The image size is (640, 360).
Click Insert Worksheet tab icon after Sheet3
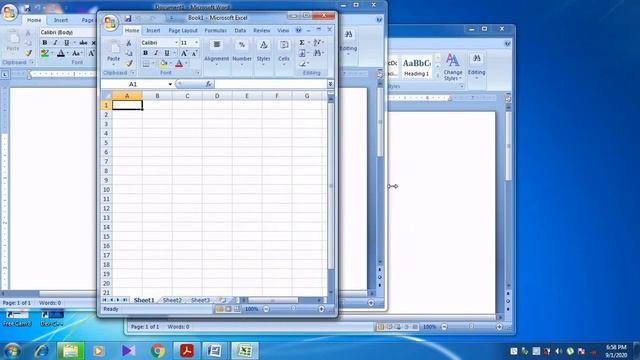pos(222,300)
